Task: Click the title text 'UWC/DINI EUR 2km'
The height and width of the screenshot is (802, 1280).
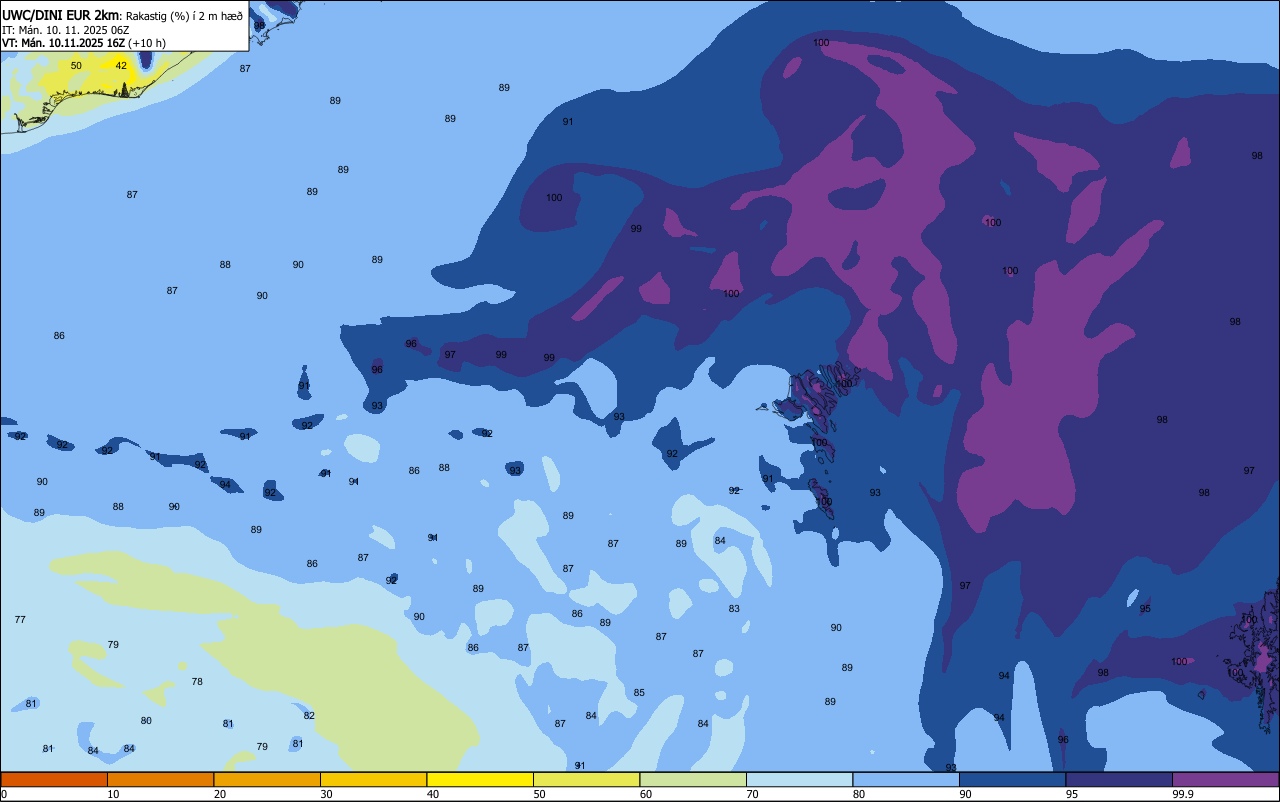Action: point(60,15)
